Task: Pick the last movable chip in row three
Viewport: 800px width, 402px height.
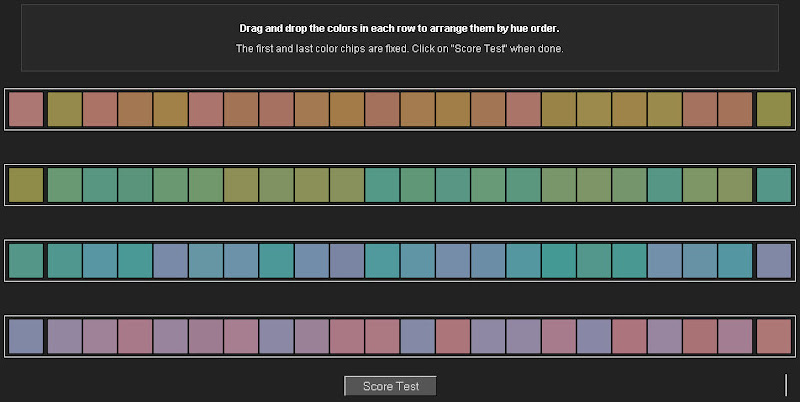Action: [734, 261]
